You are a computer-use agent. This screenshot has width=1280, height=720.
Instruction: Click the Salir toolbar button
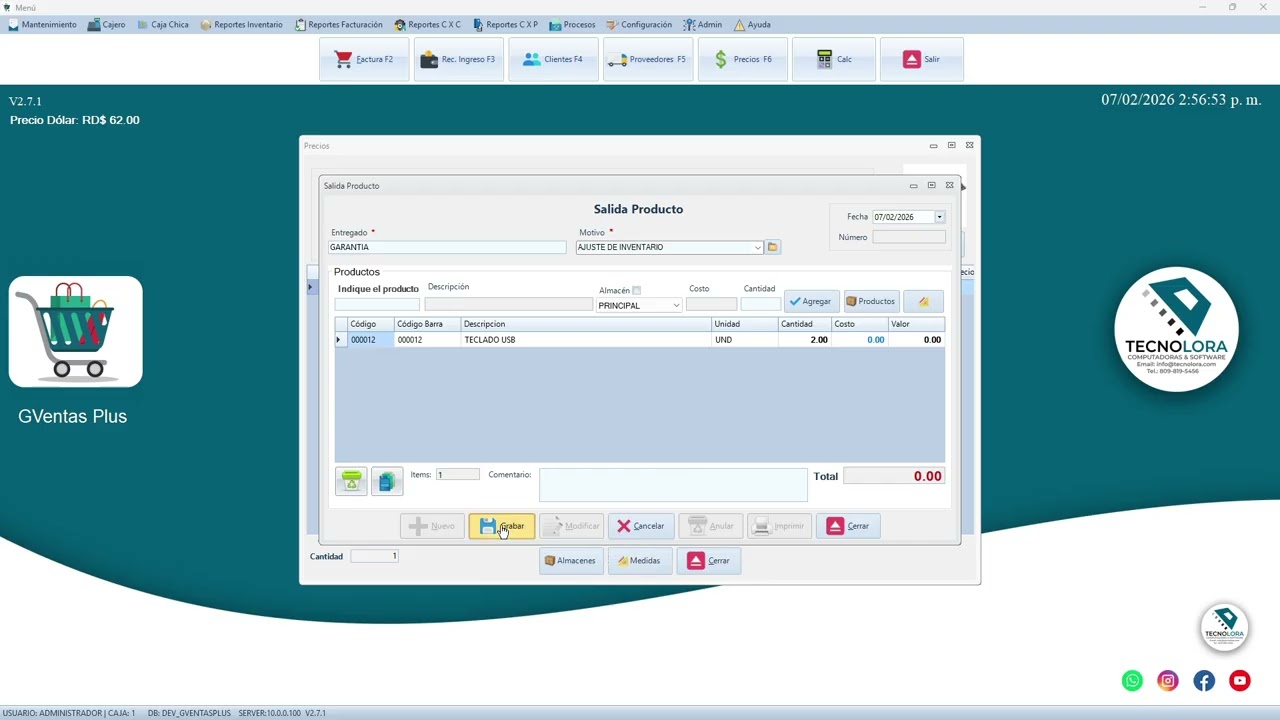click(922, 59)
